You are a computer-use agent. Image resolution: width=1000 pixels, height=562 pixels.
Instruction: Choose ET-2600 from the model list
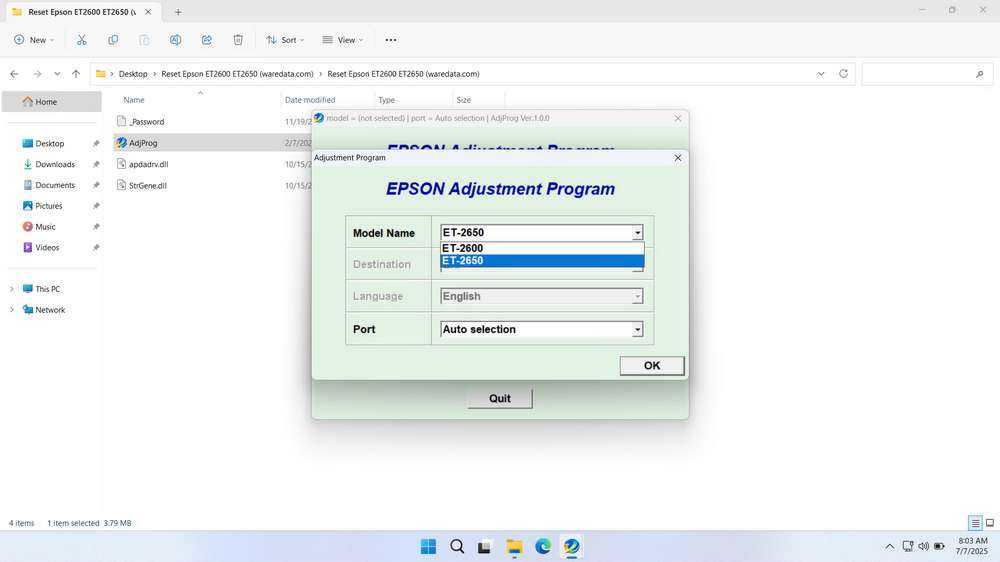(x=542, y=248)
